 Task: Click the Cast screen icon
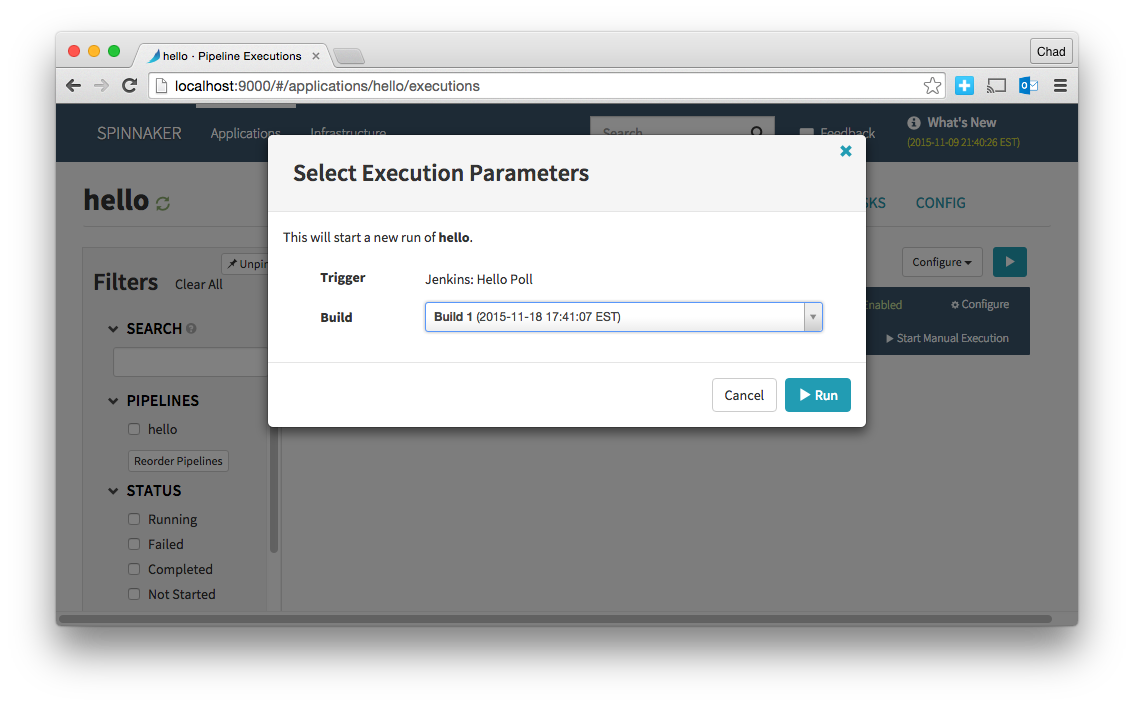click(x=996, y=86)
